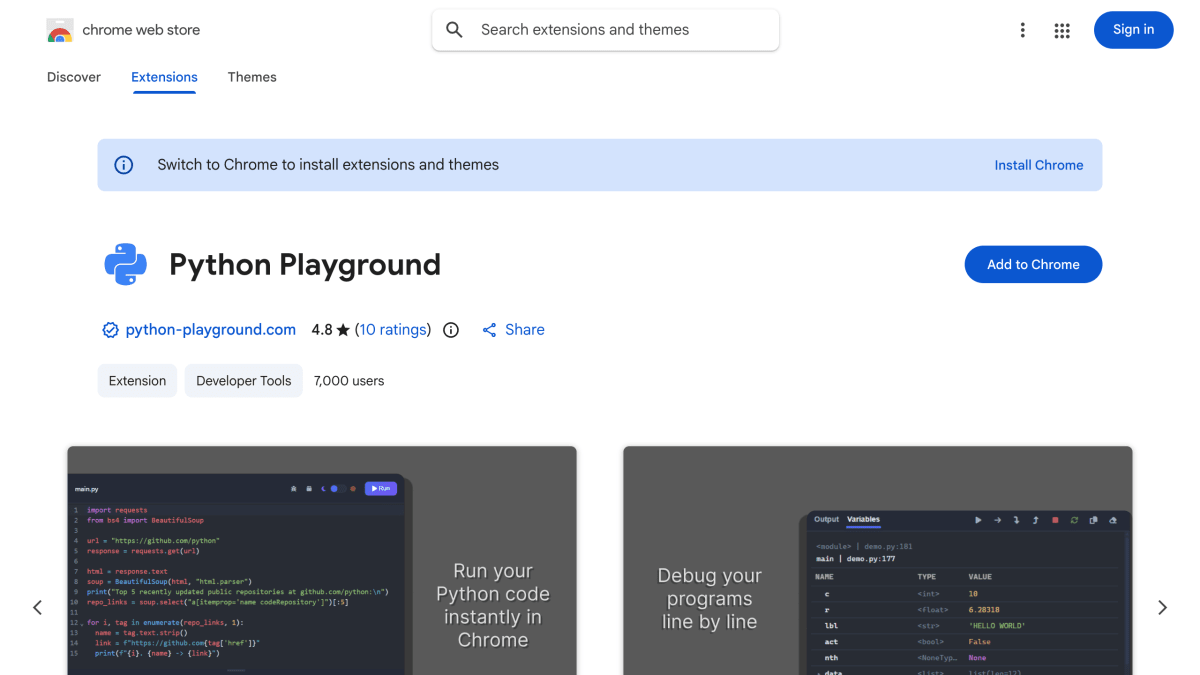Click the ratings info circle icon
Image resolution: width=1200 pixels, height=675 pixels.
coord(451,330)
